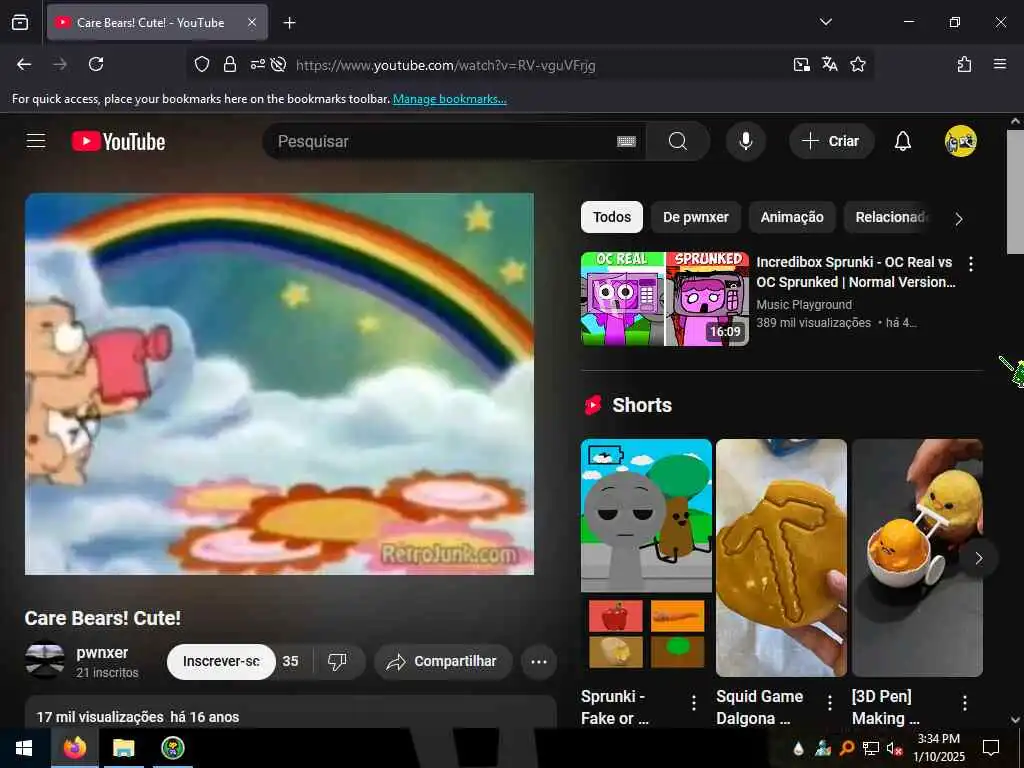The width and height of the screenshot is (1024, 768).
Task: Close the Care Bears YouTube tab
Action: coord(252,22)
